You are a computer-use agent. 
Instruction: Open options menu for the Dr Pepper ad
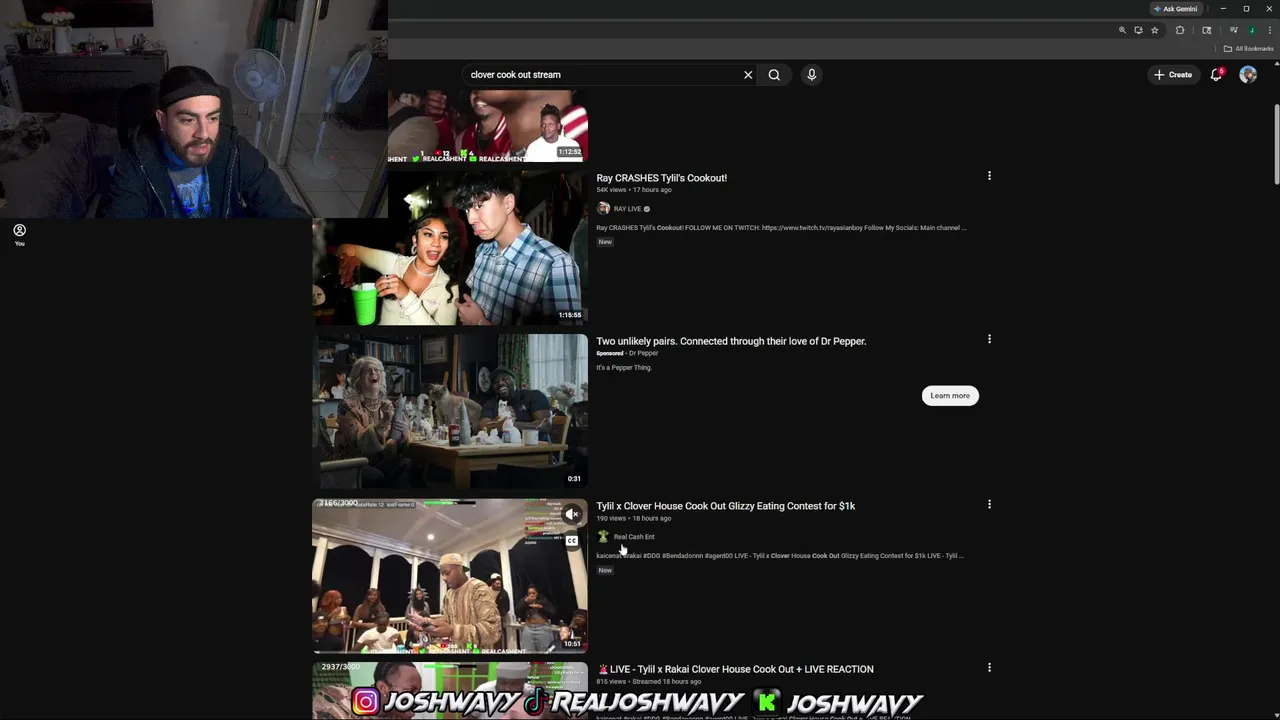point(989,339)
